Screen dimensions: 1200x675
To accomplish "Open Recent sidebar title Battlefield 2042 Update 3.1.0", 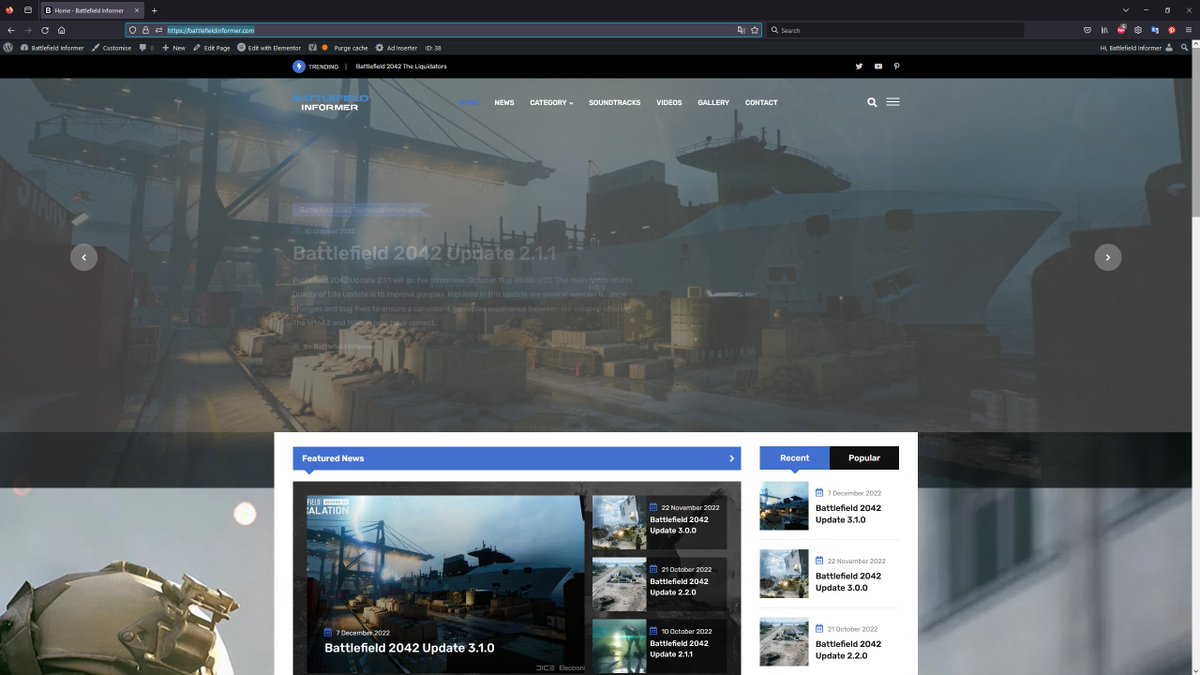I will [848, 514].
